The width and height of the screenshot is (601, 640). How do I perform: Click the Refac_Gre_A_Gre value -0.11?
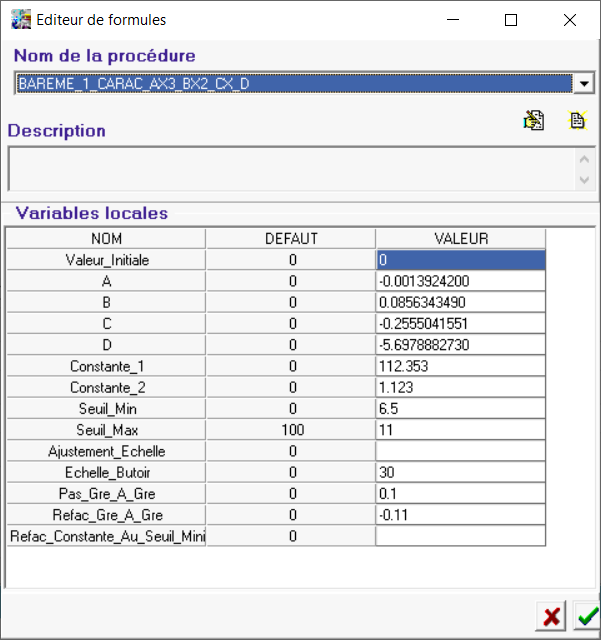point(460,515)
